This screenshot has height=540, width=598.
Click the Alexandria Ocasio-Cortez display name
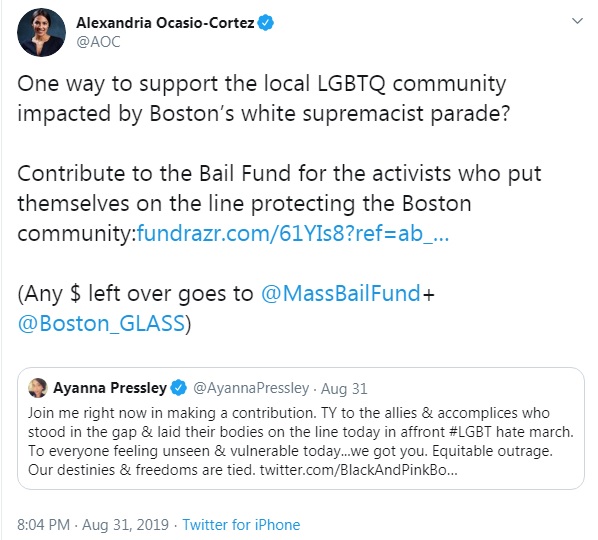coord(165,23)
